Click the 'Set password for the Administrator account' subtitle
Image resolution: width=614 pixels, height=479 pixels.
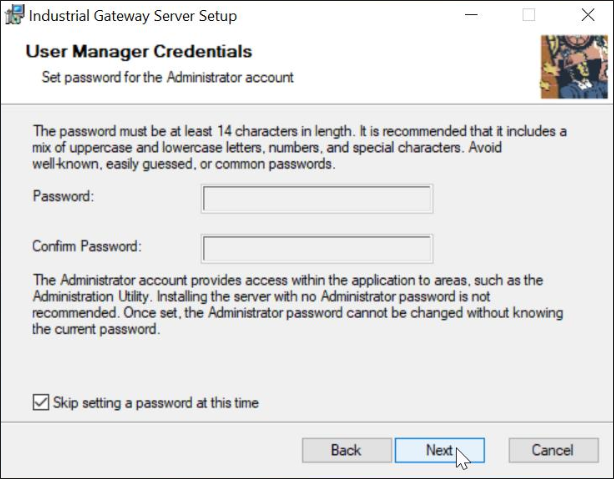[x=168, y=77]
